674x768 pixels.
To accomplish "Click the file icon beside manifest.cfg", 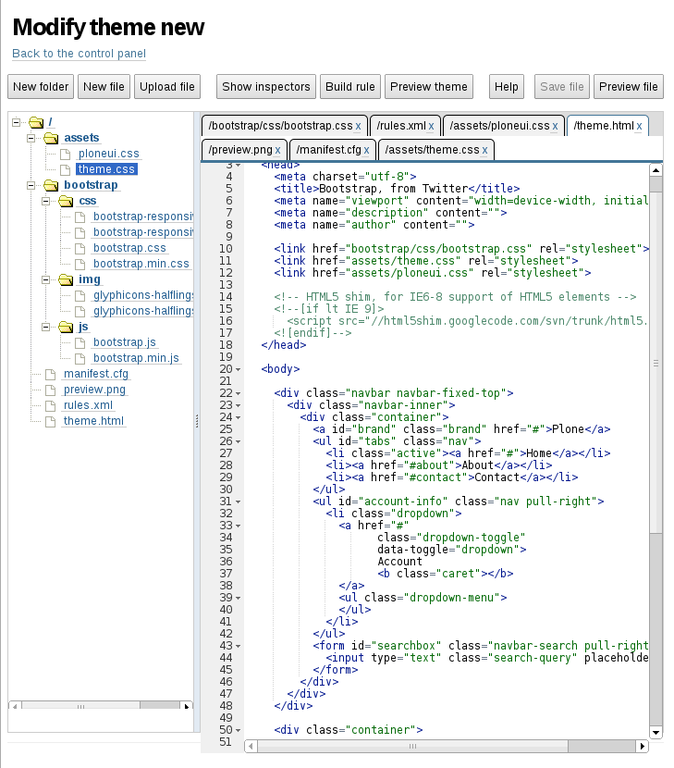I will pos(50,374).
